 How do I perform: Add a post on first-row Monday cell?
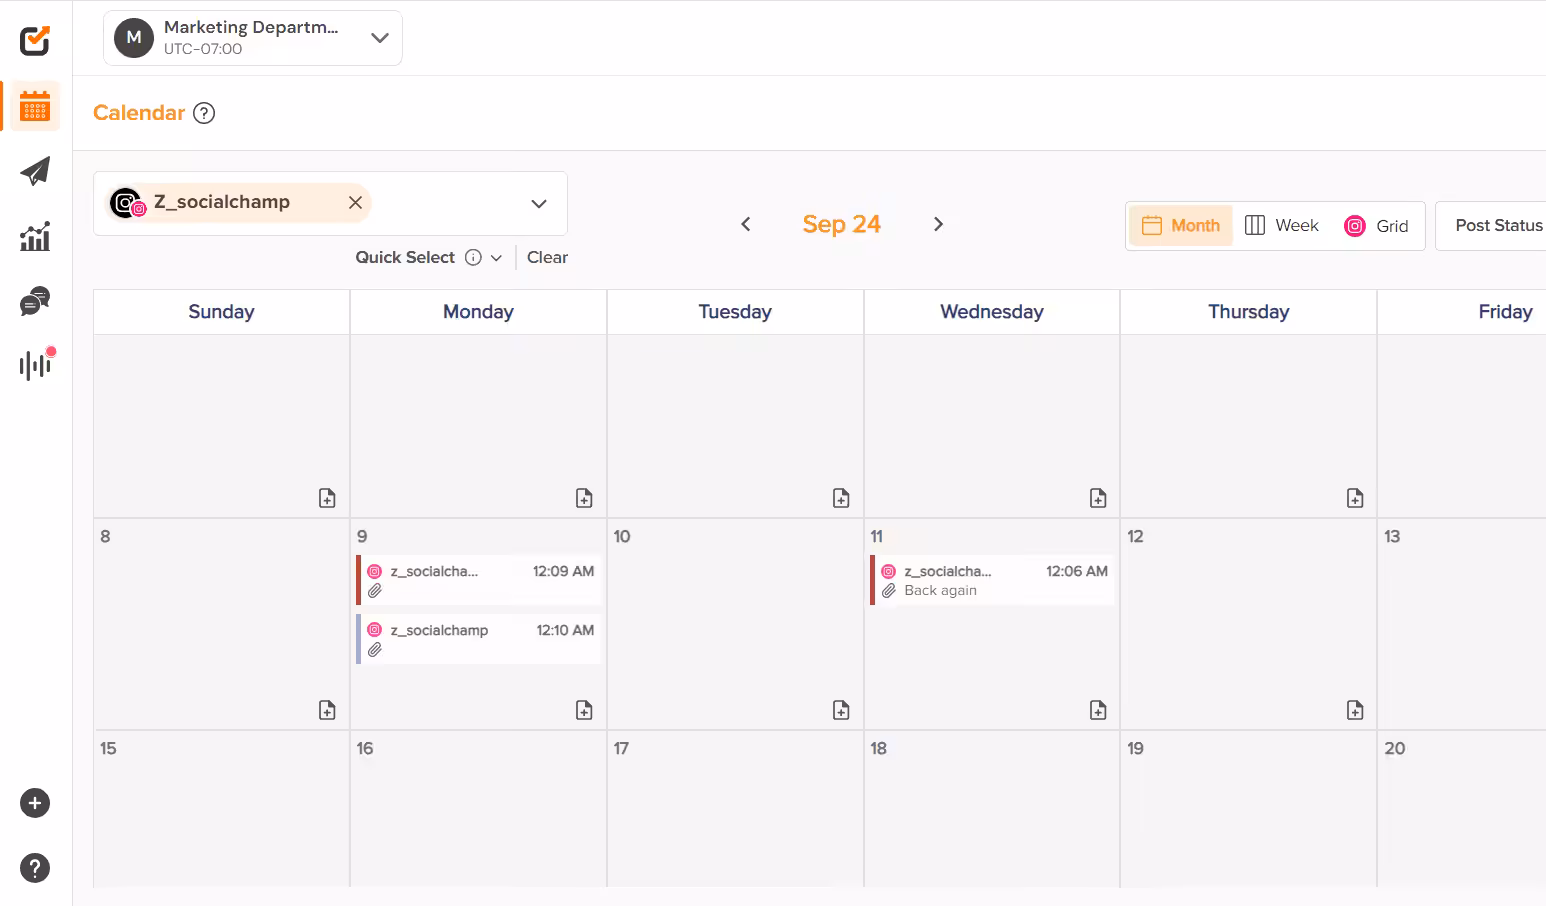pos(584,498)
